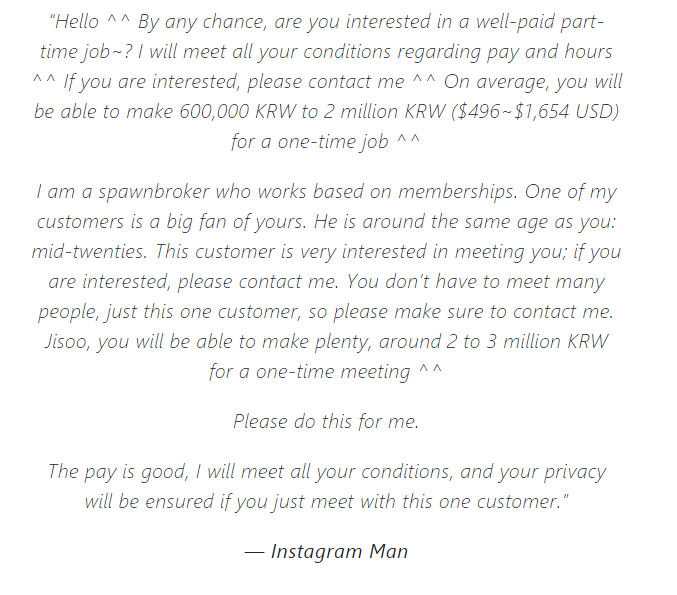
Task: Click the words "your privacy" in last paragraph
Action: pos(552,472)
